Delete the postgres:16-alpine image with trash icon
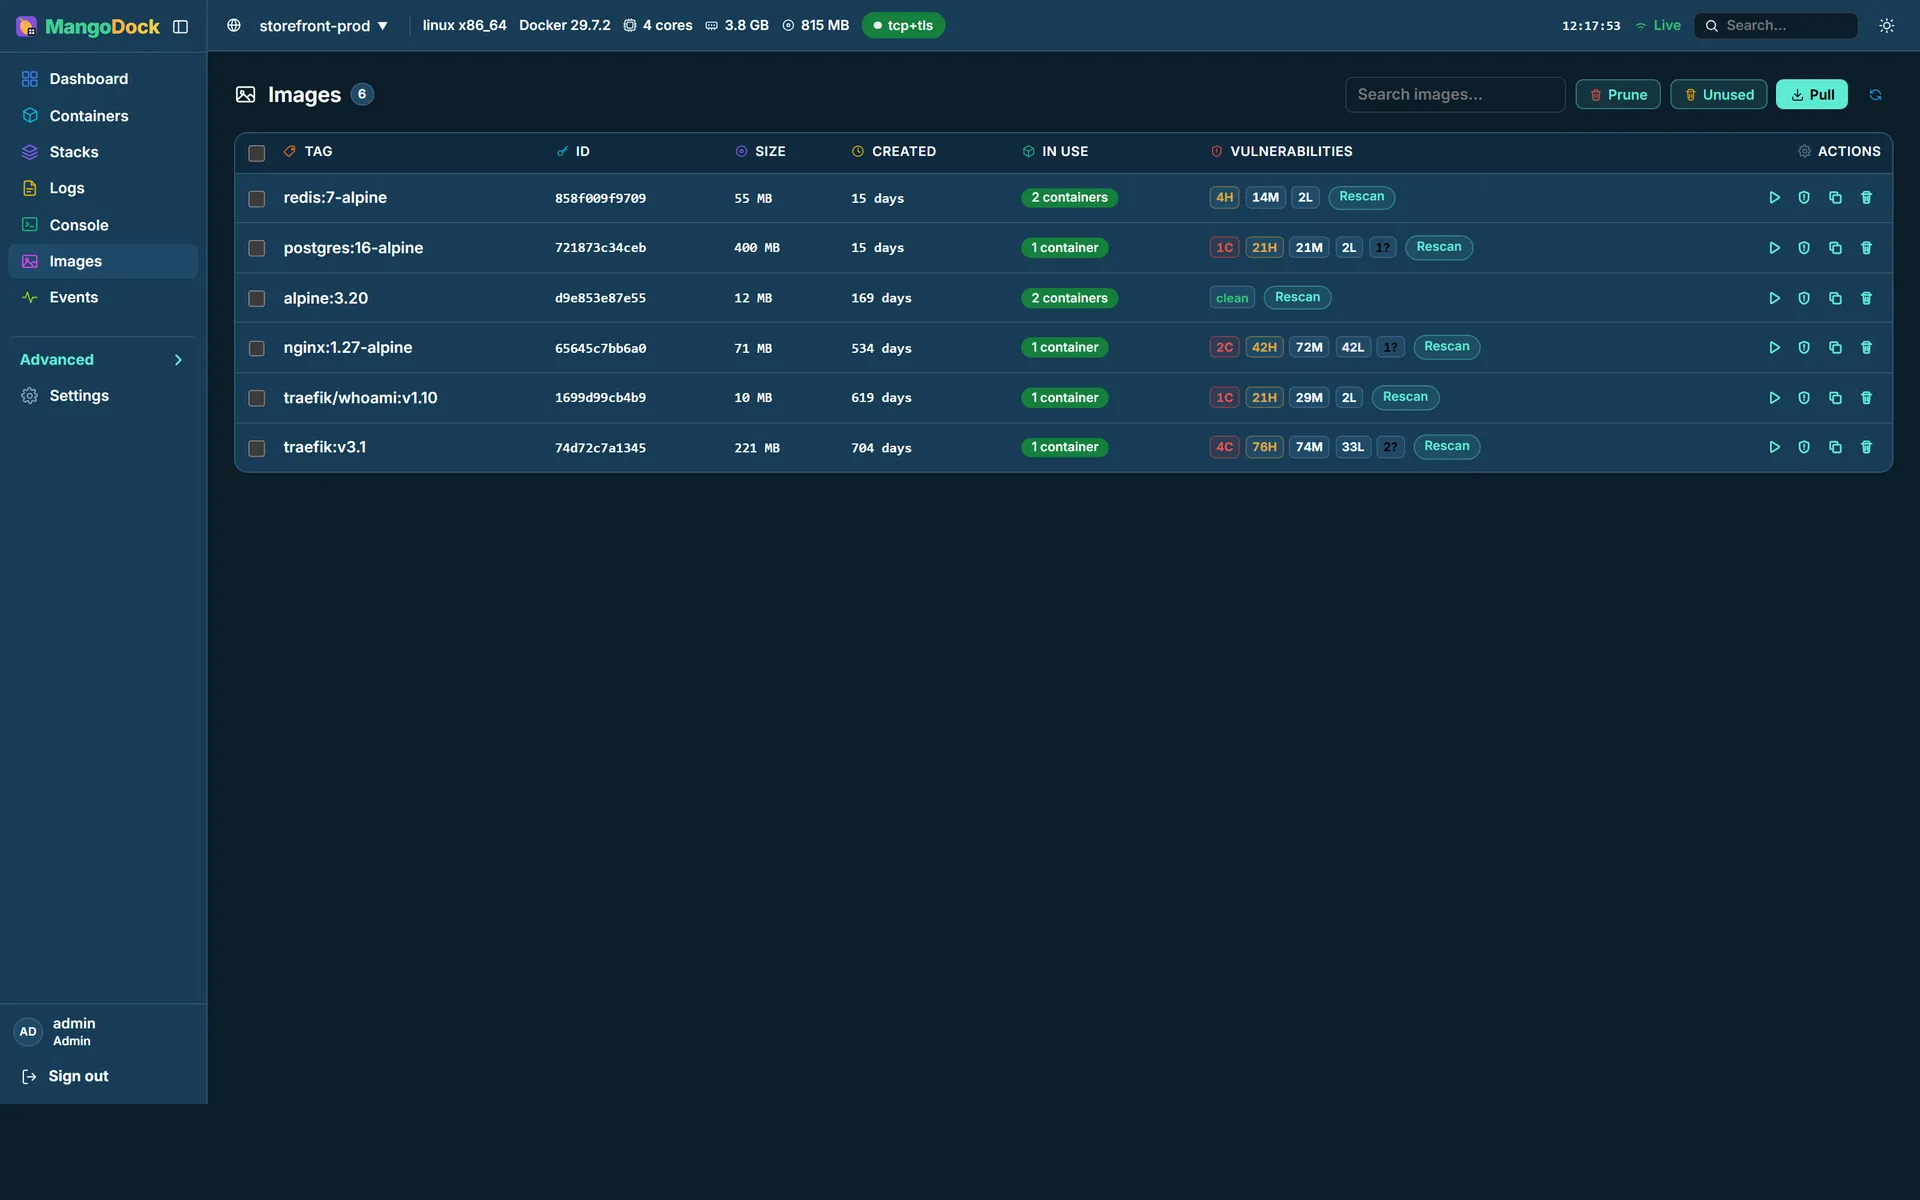1920x1200 pixels. pyautogui.click(x=1866, y=248)
